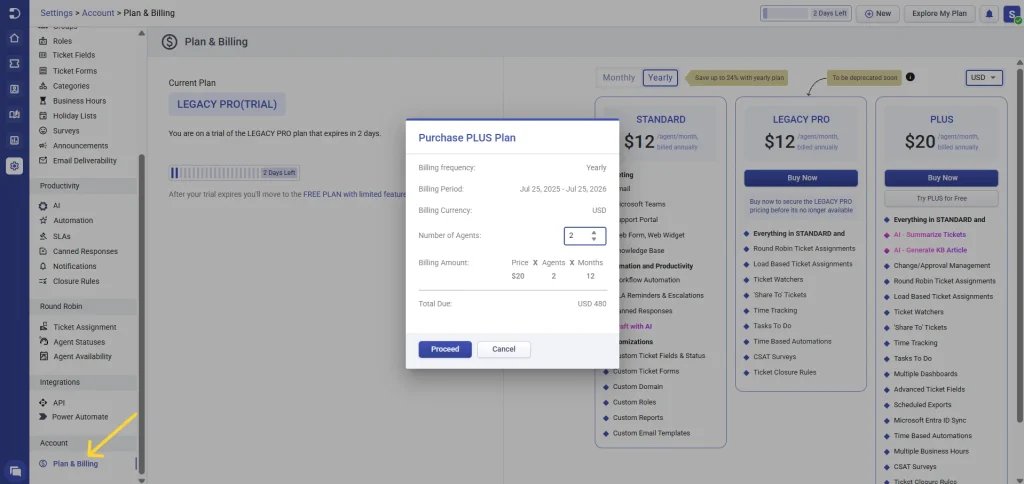Switch billing to Monthly
This screenshot has height=484, width=1024.
(618, 78)
